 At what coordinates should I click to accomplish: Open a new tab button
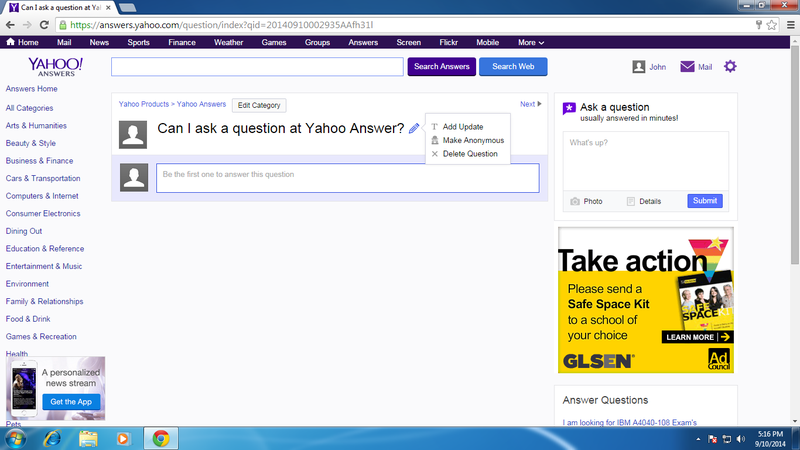127,7
